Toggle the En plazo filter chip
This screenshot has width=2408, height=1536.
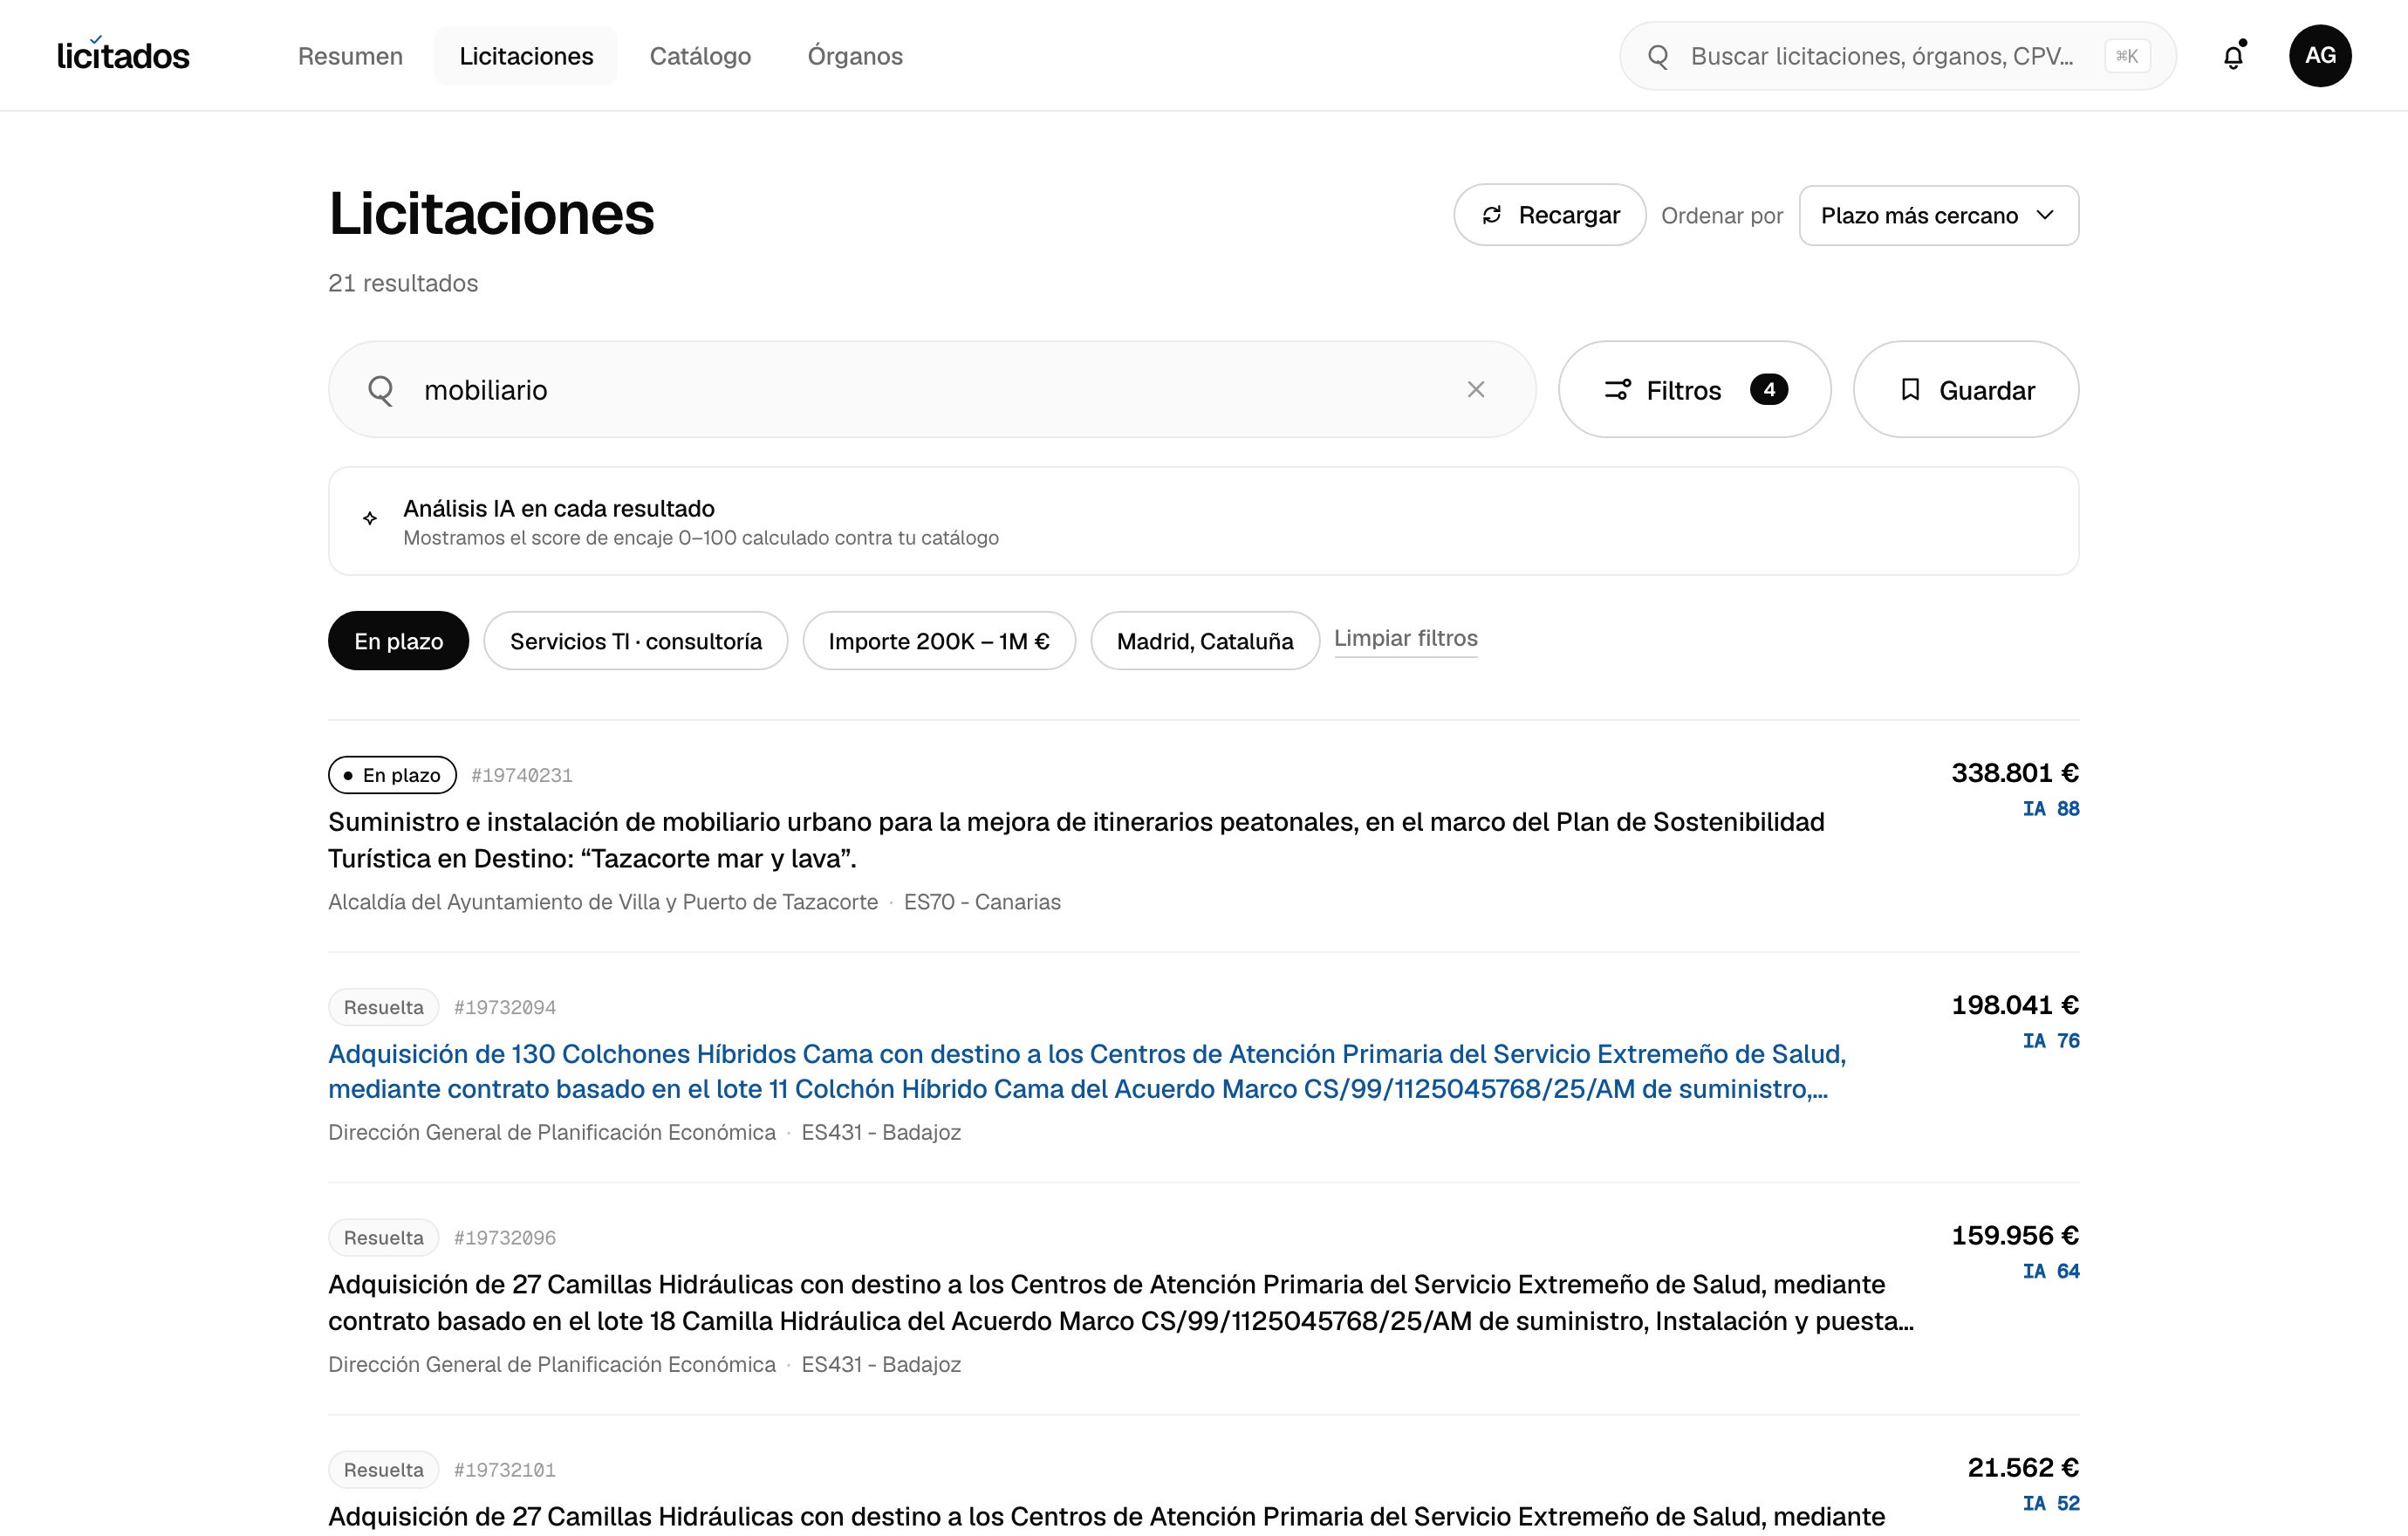(398, 641)
